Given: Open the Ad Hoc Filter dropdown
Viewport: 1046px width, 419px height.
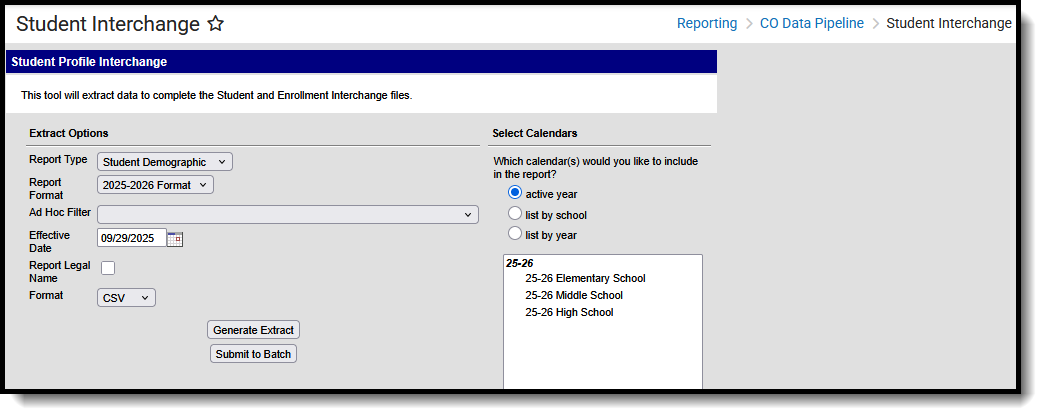Looking at the screenshot, I should (x=288, y=214).
